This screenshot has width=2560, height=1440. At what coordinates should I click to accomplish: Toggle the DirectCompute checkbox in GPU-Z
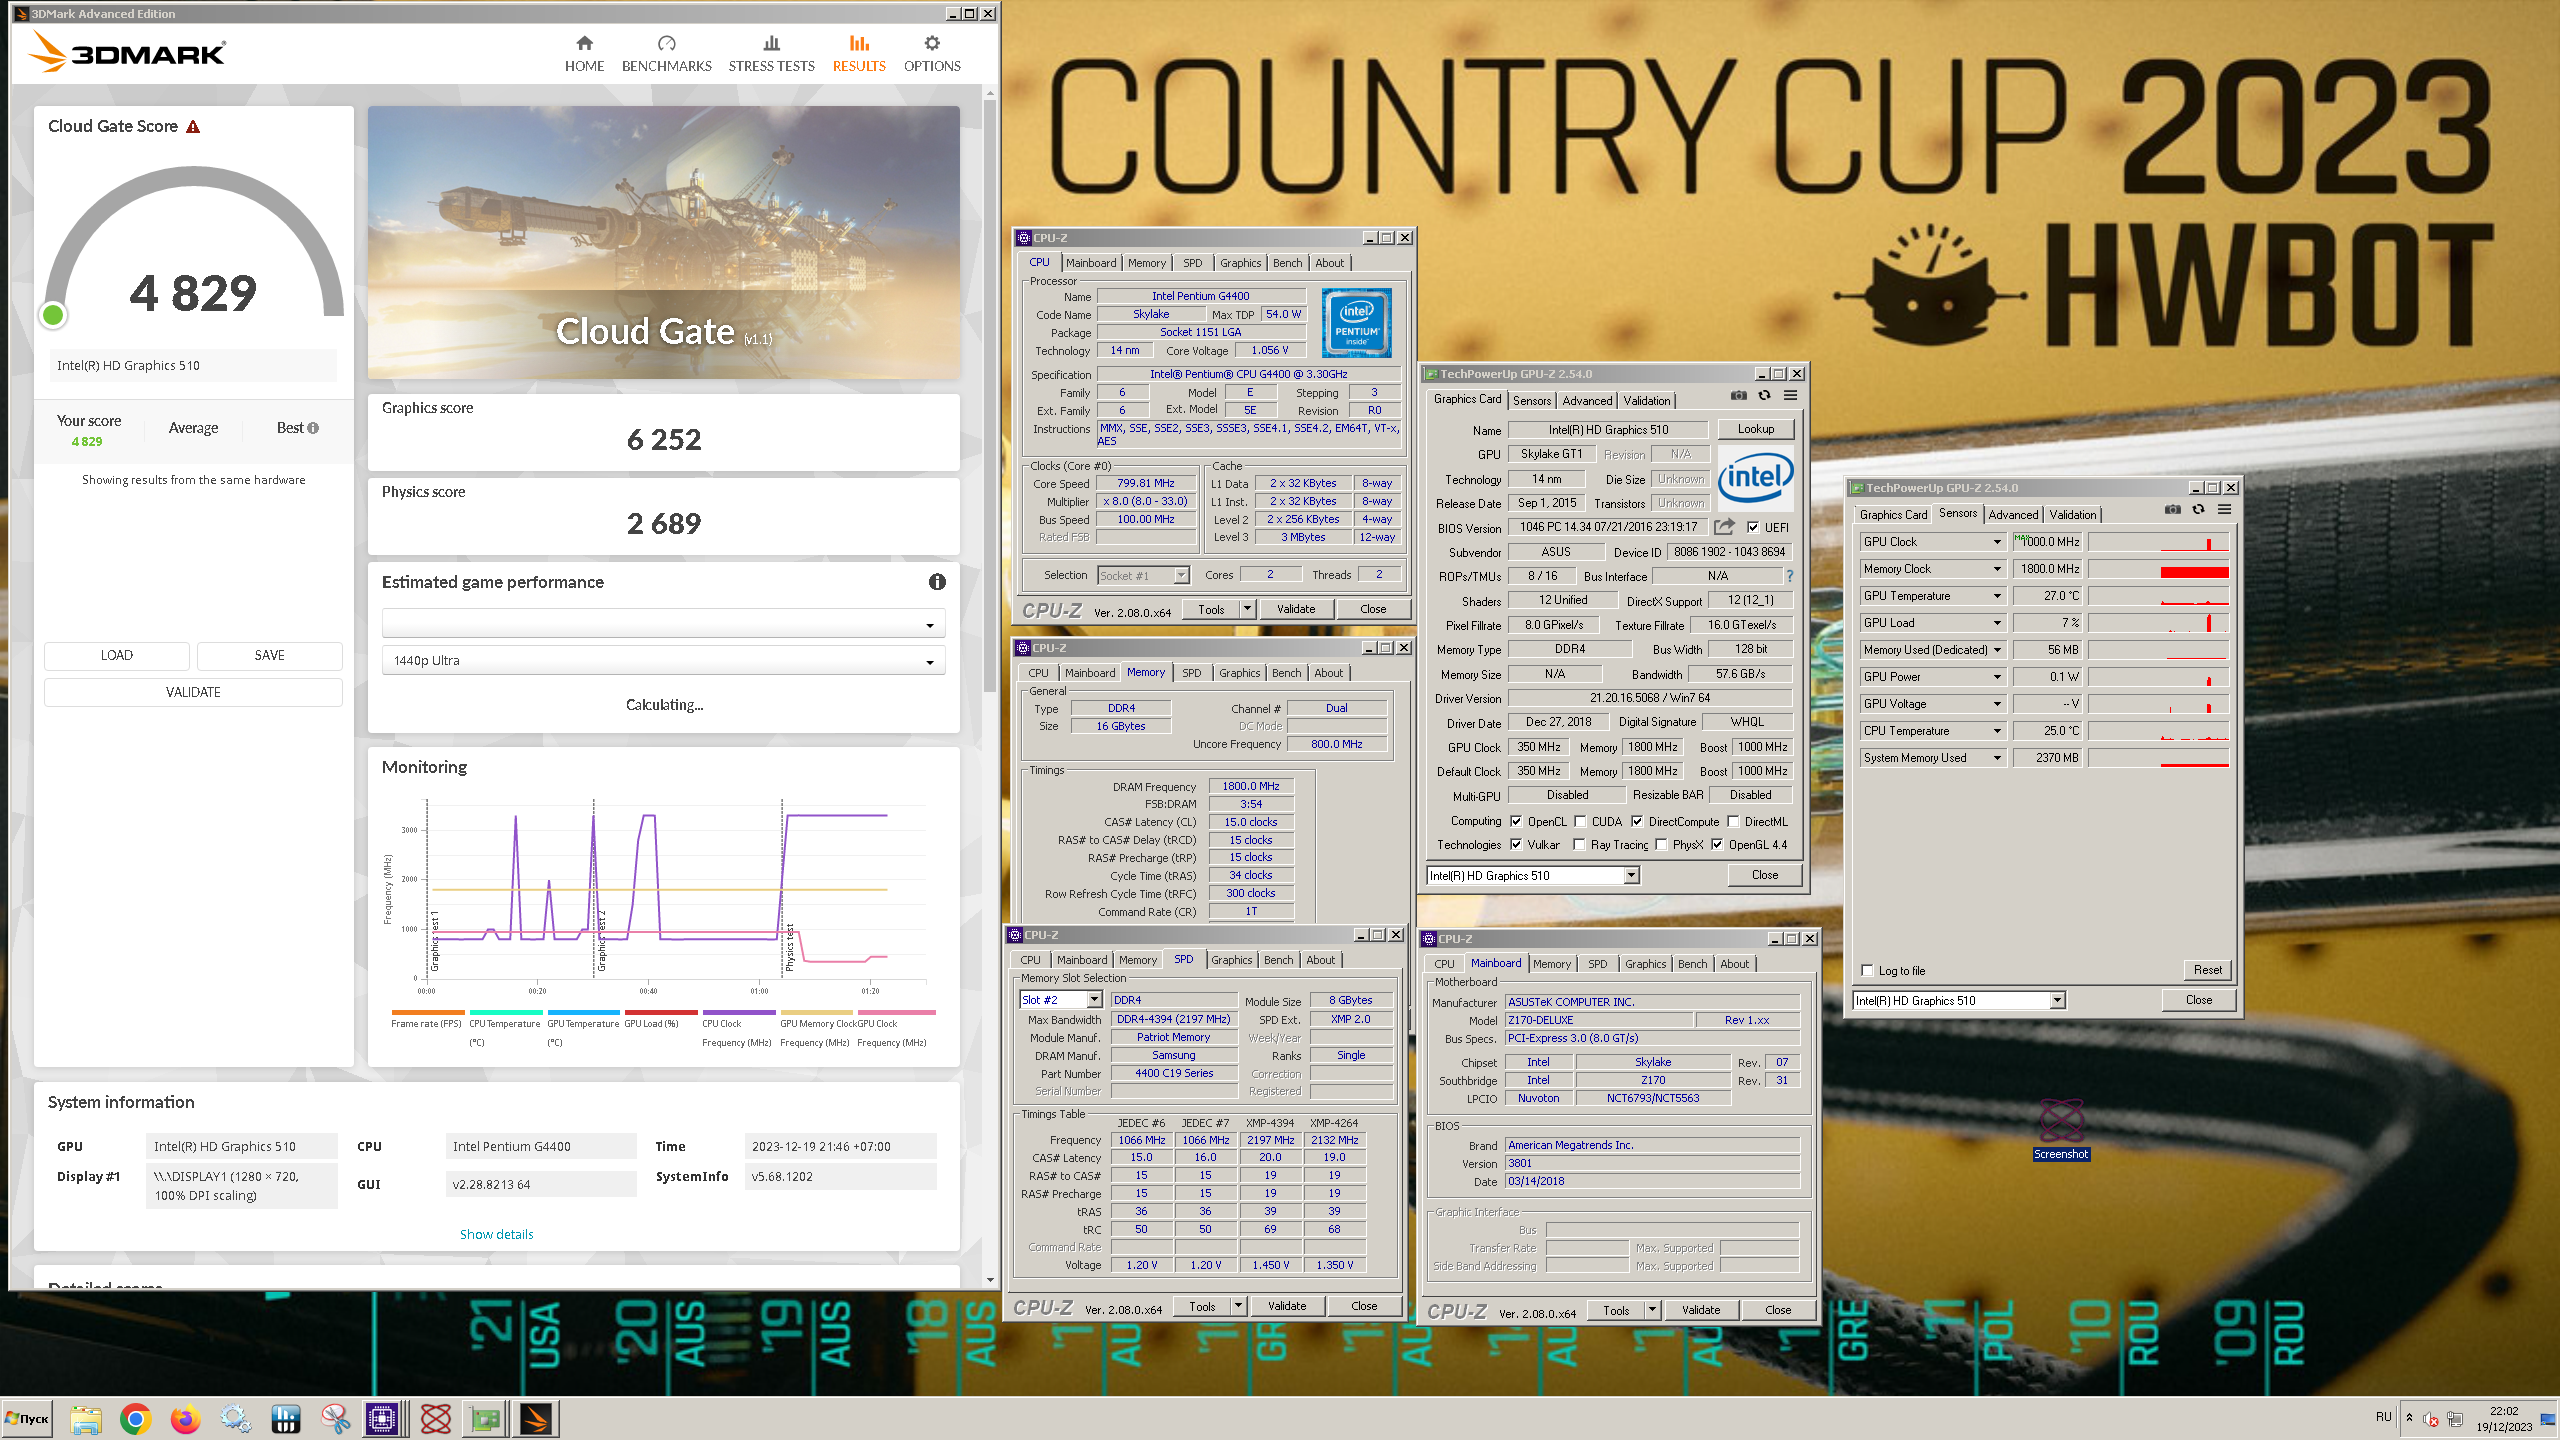click(x=1637, y=822)
